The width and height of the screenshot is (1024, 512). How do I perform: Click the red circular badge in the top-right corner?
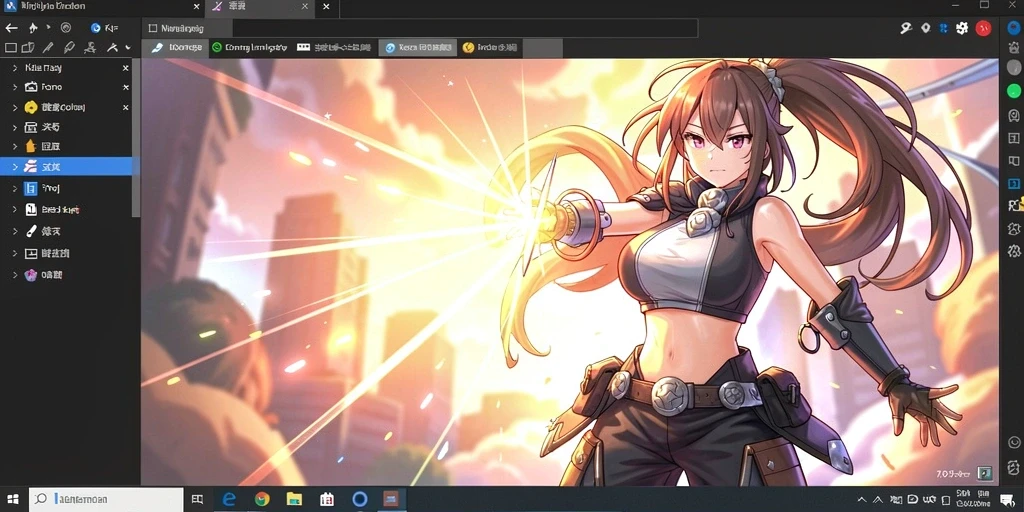[983, 28]
